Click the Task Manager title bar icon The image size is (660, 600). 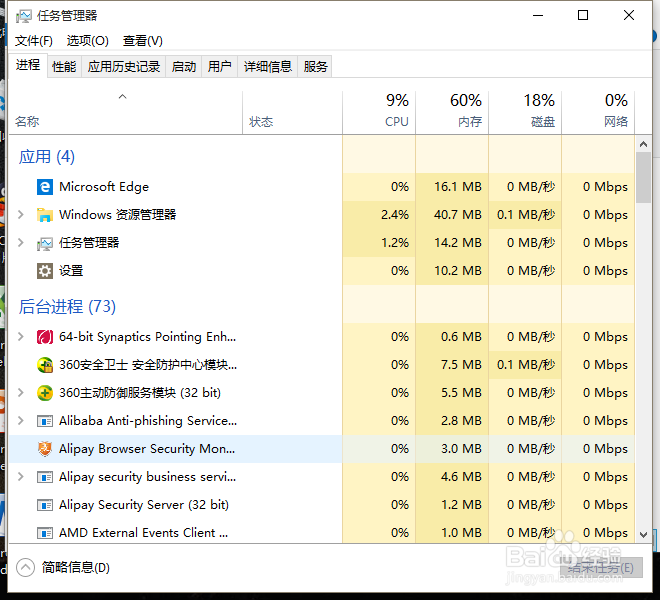click(24, 16)
